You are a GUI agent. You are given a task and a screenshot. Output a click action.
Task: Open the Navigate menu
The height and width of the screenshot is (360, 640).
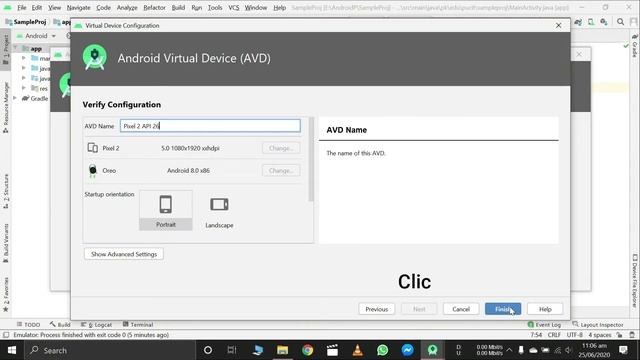point(78,7)
